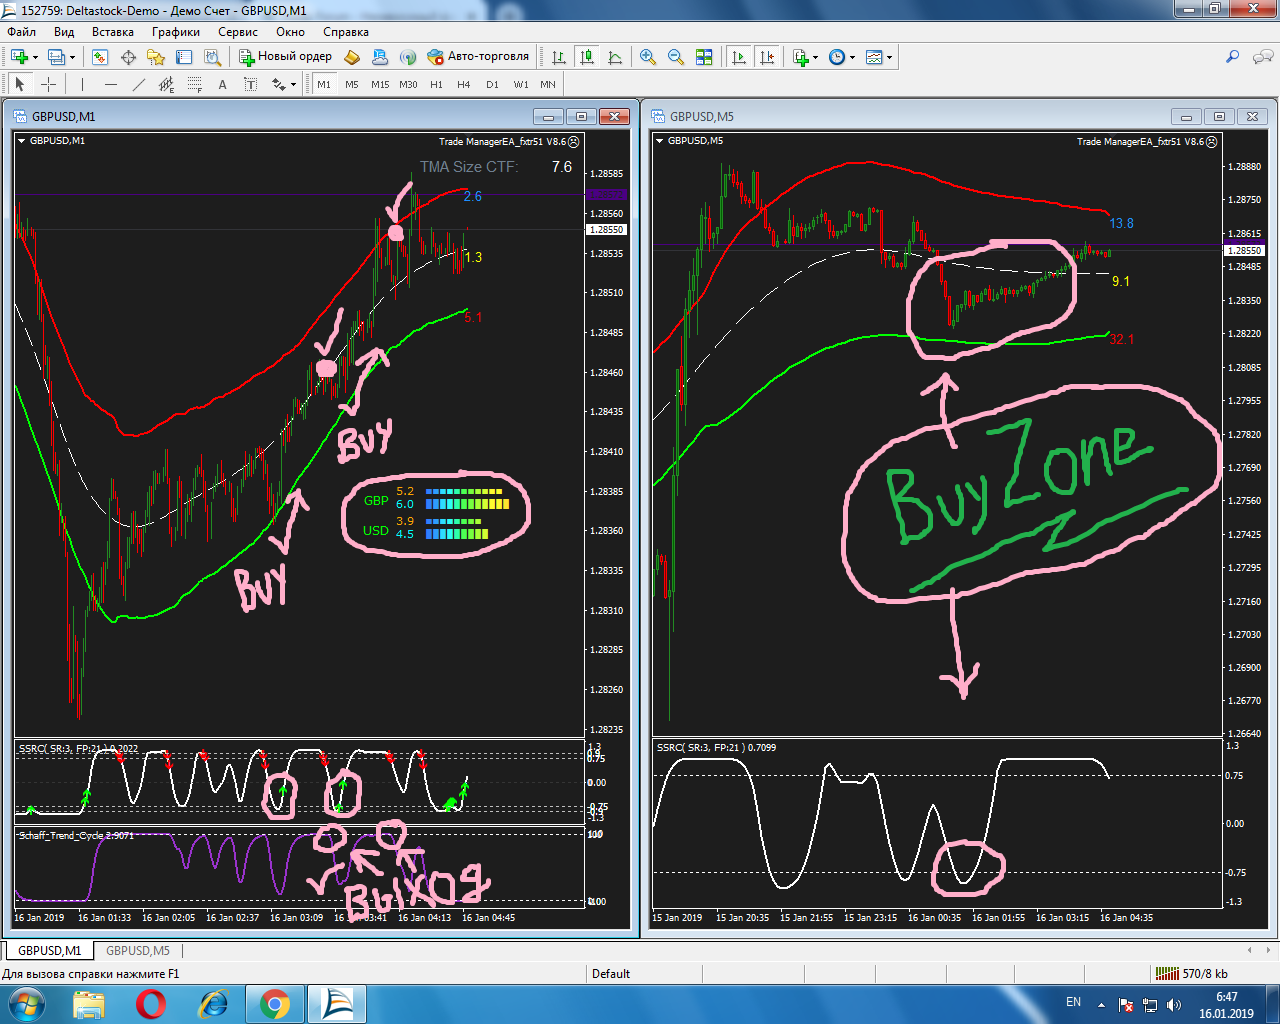Expand the templates dropdown arrow
The height and width of the screenshot is (1024, 1280).
[x=889, y=57]
